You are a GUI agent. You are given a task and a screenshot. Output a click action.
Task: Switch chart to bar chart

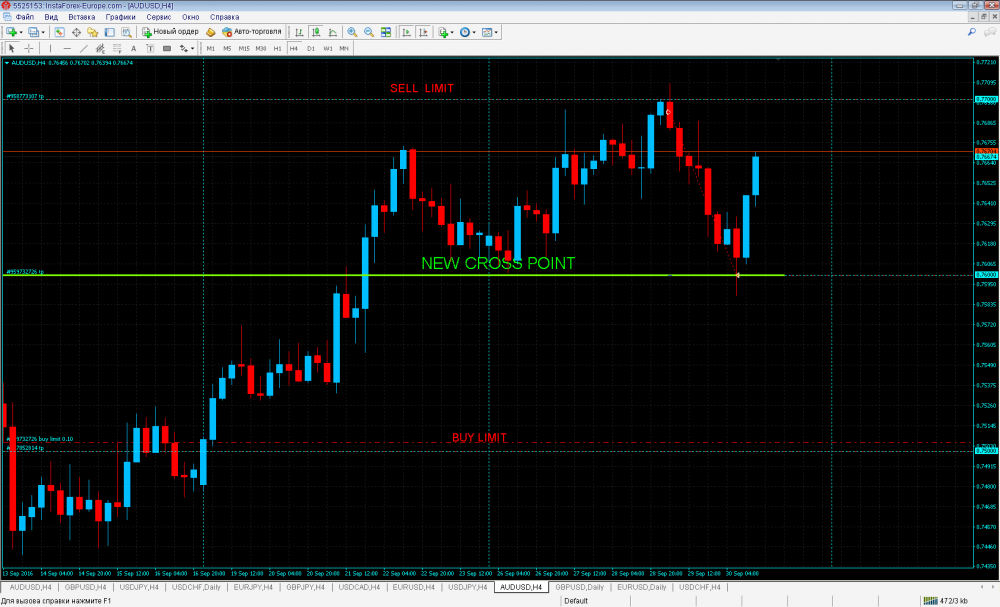[x=299, y=32]
